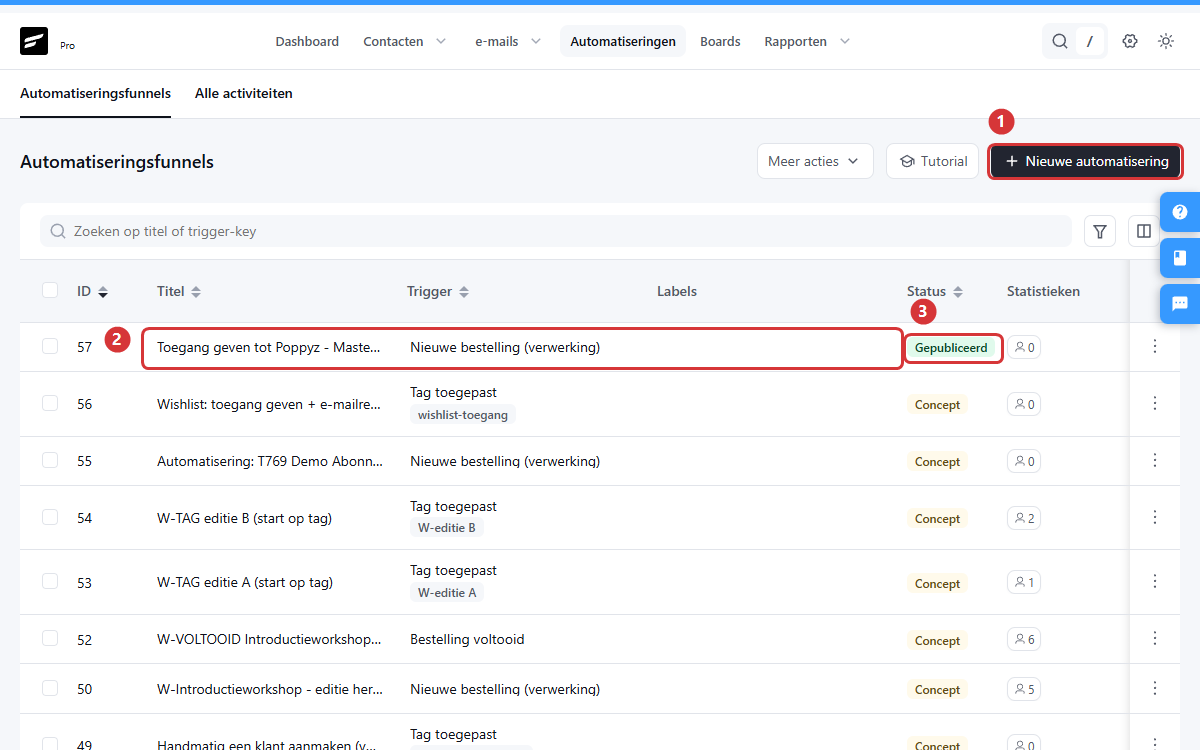Click the chat bubble side button
This screenshot has height=750, width=1200.
[x=1180, y=304]
